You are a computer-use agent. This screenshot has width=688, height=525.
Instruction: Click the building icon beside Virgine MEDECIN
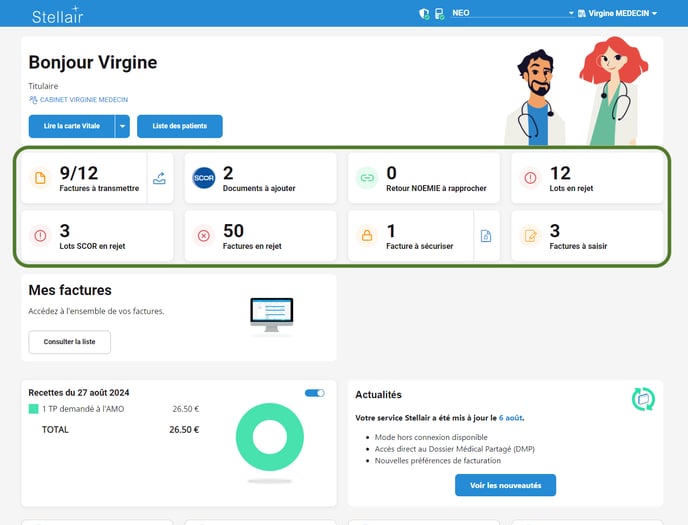[x=582, y=14]
